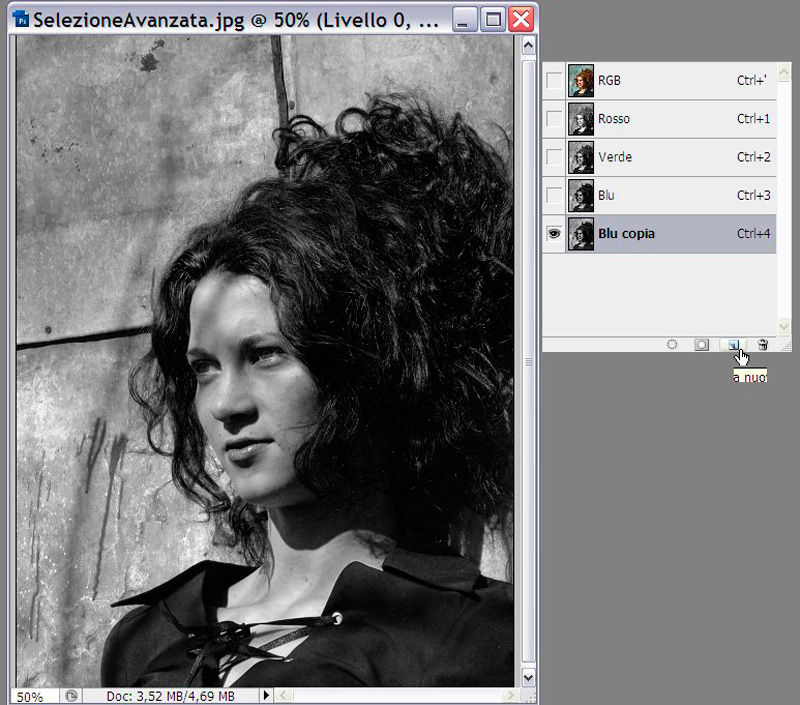Show the RGB composite channel

(553, 80)
